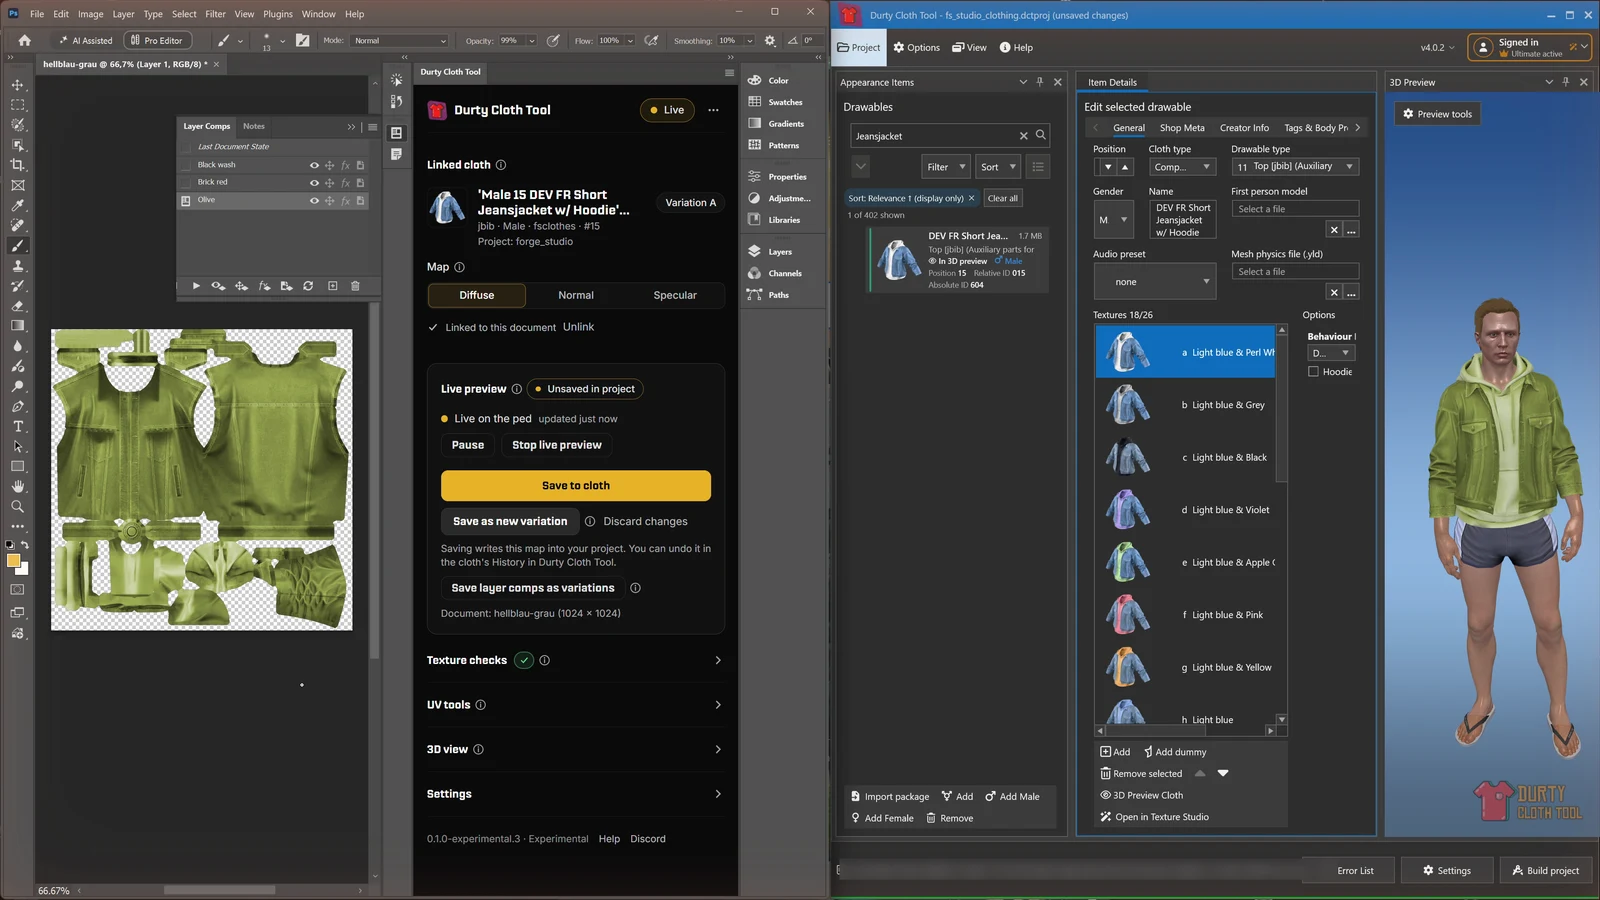This screenshot has width=1600, height=900.
Task: Click Stop live preview button
Action: [557, 446]
